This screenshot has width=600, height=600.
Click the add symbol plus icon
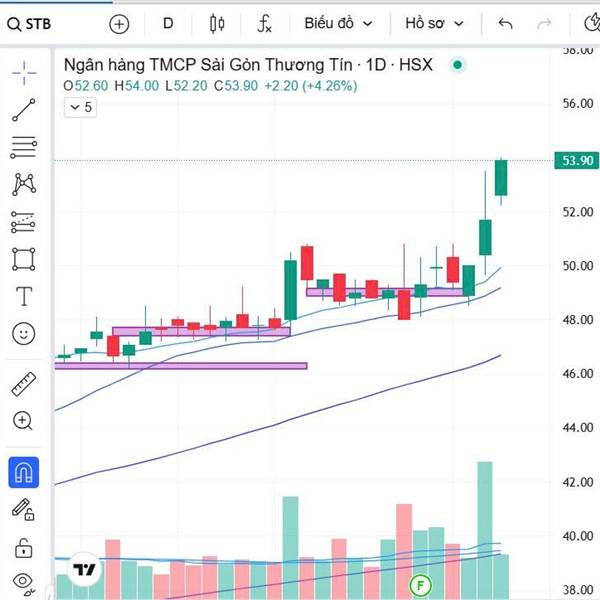[x=119, y=24]
